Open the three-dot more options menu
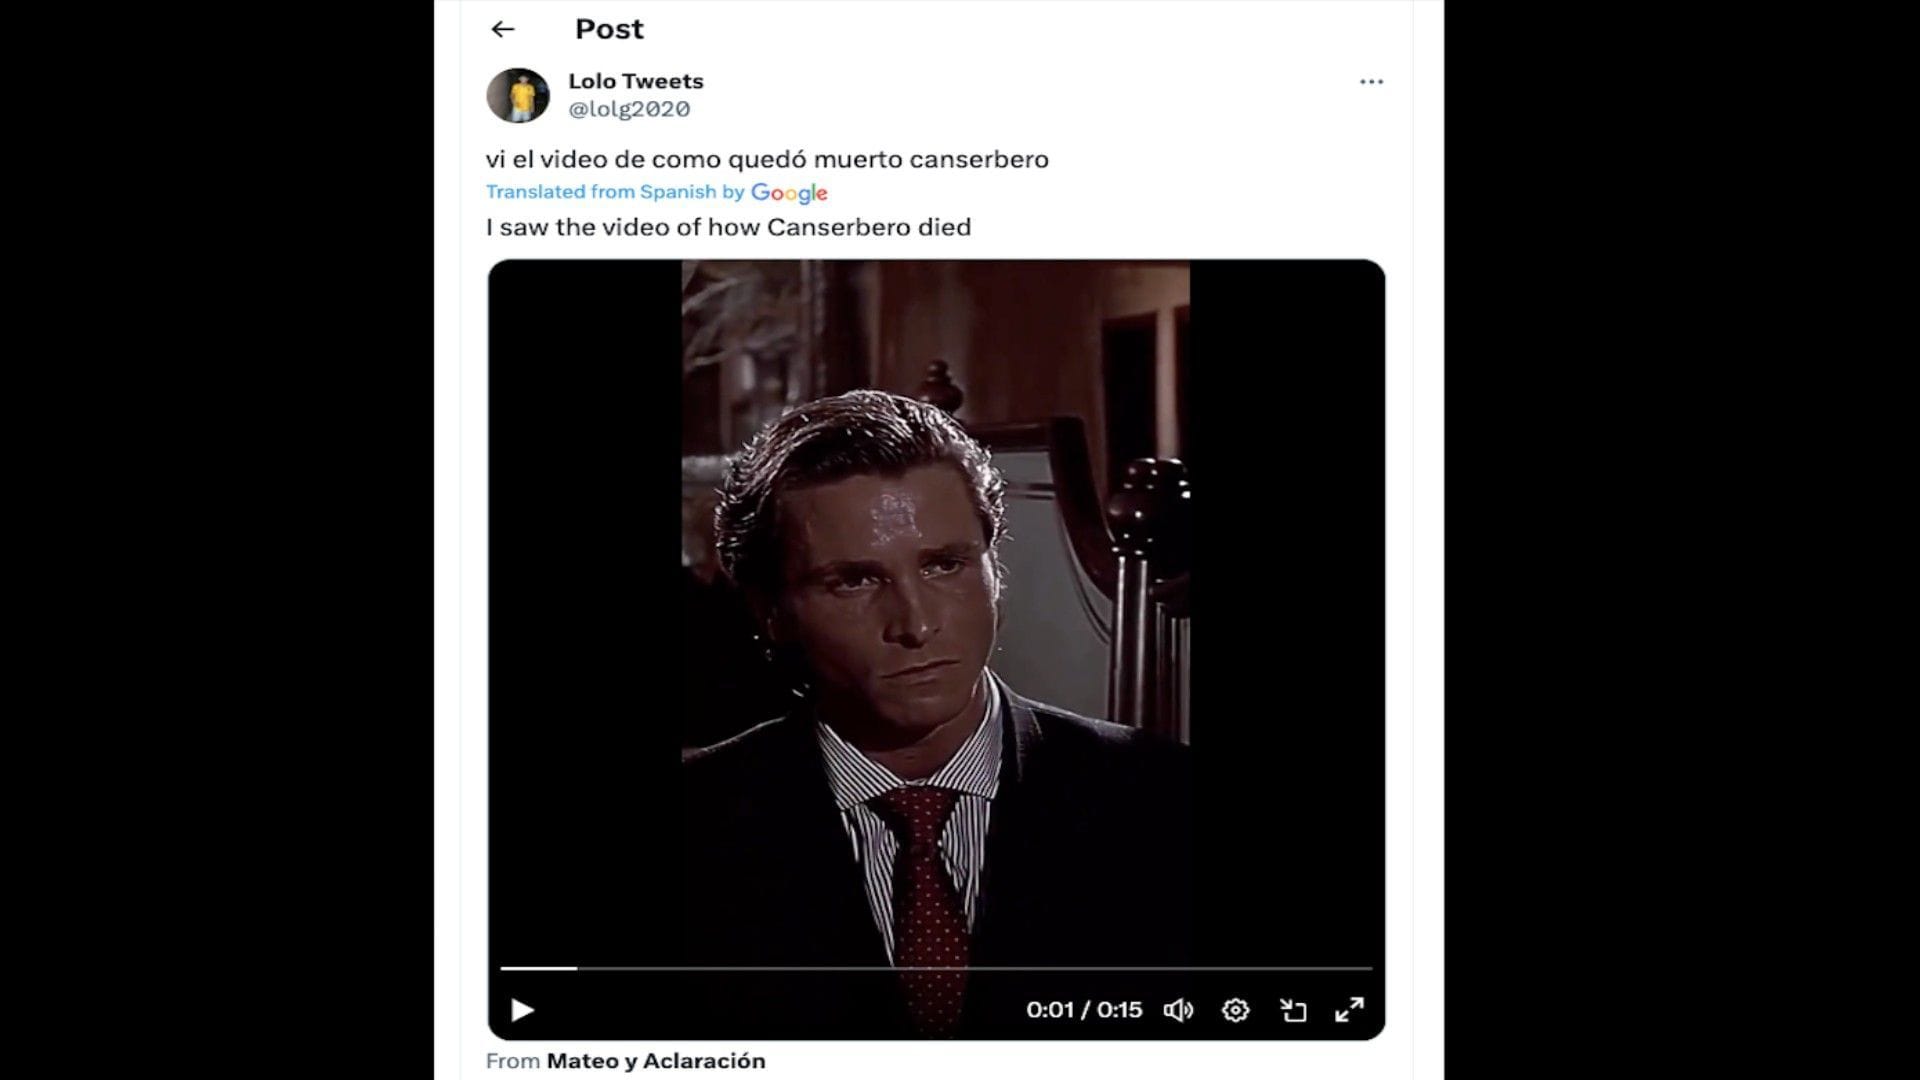Image resolution: width=1920 pixels, height=1080 pixels. click(x=1371, y=82)
